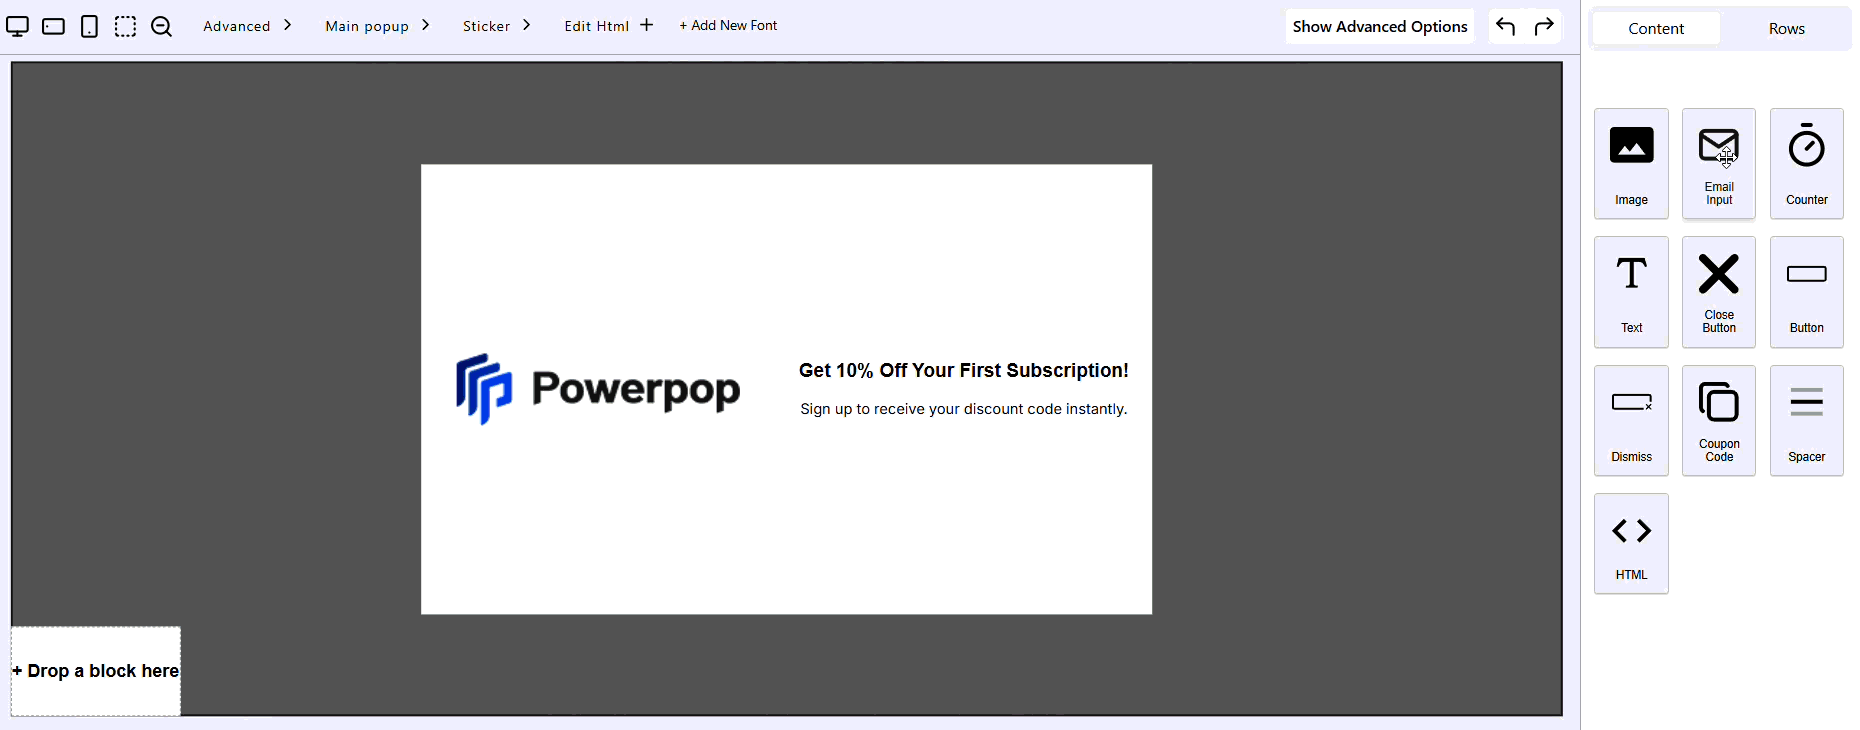Select the Powerpop logo image
Image resolution: width=1860 pixels, height=730 pixels.
[598, 389]
